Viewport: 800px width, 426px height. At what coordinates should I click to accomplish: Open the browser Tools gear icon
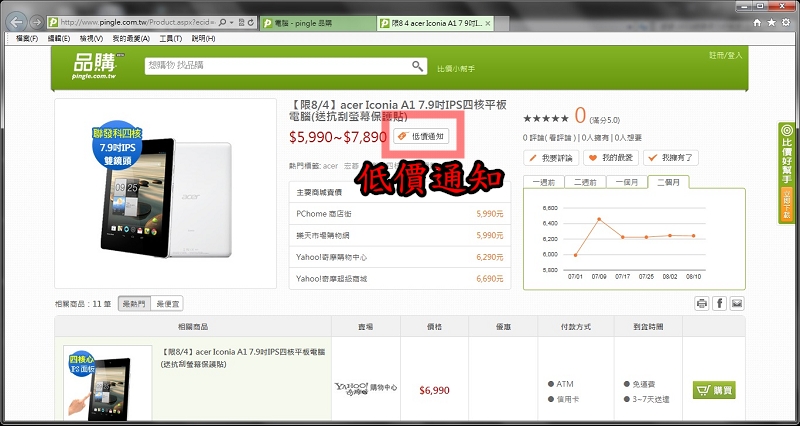point(787,22)
